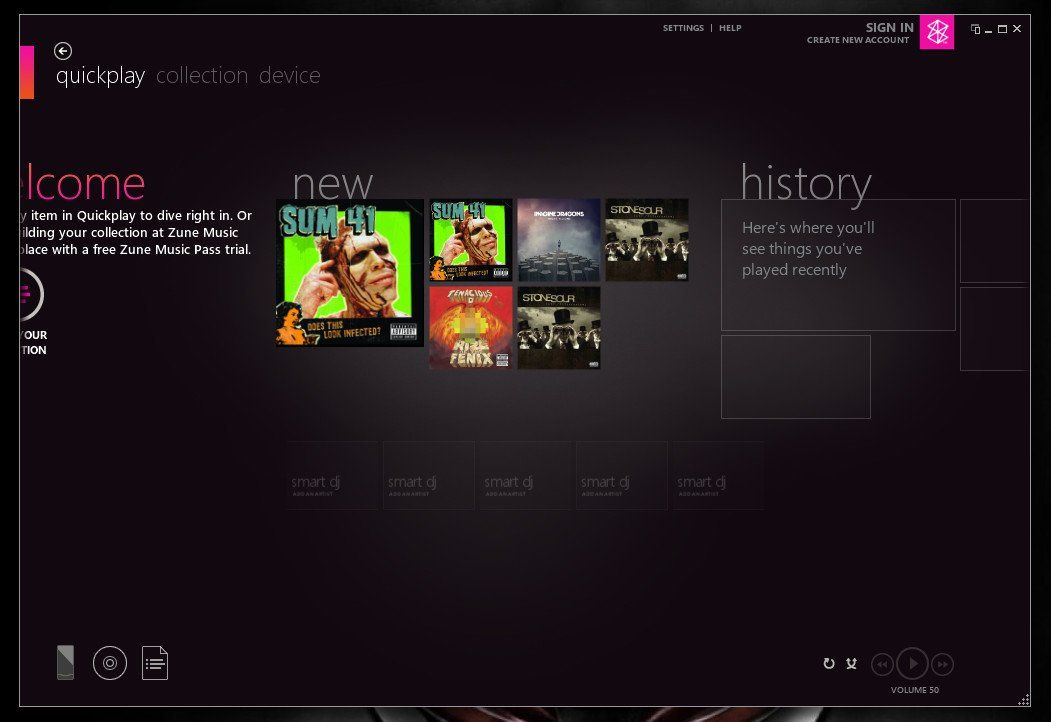This screenshot has height=722, width=1051.
Task: Open the large Sum 41 album cover
Action: pos(350,272)
